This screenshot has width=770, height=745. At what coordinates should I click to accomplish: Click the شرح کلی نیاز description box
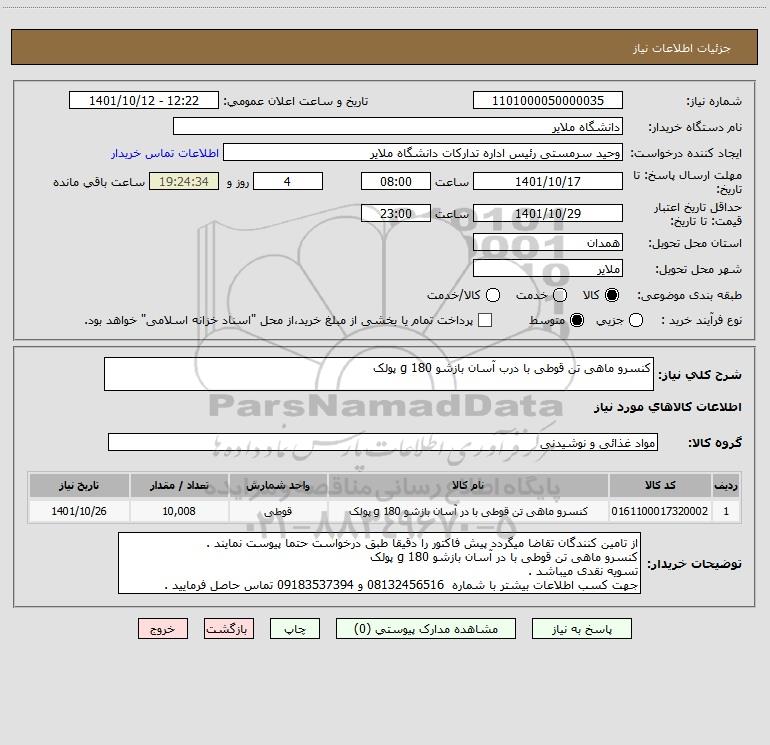(x=379, y=374)
